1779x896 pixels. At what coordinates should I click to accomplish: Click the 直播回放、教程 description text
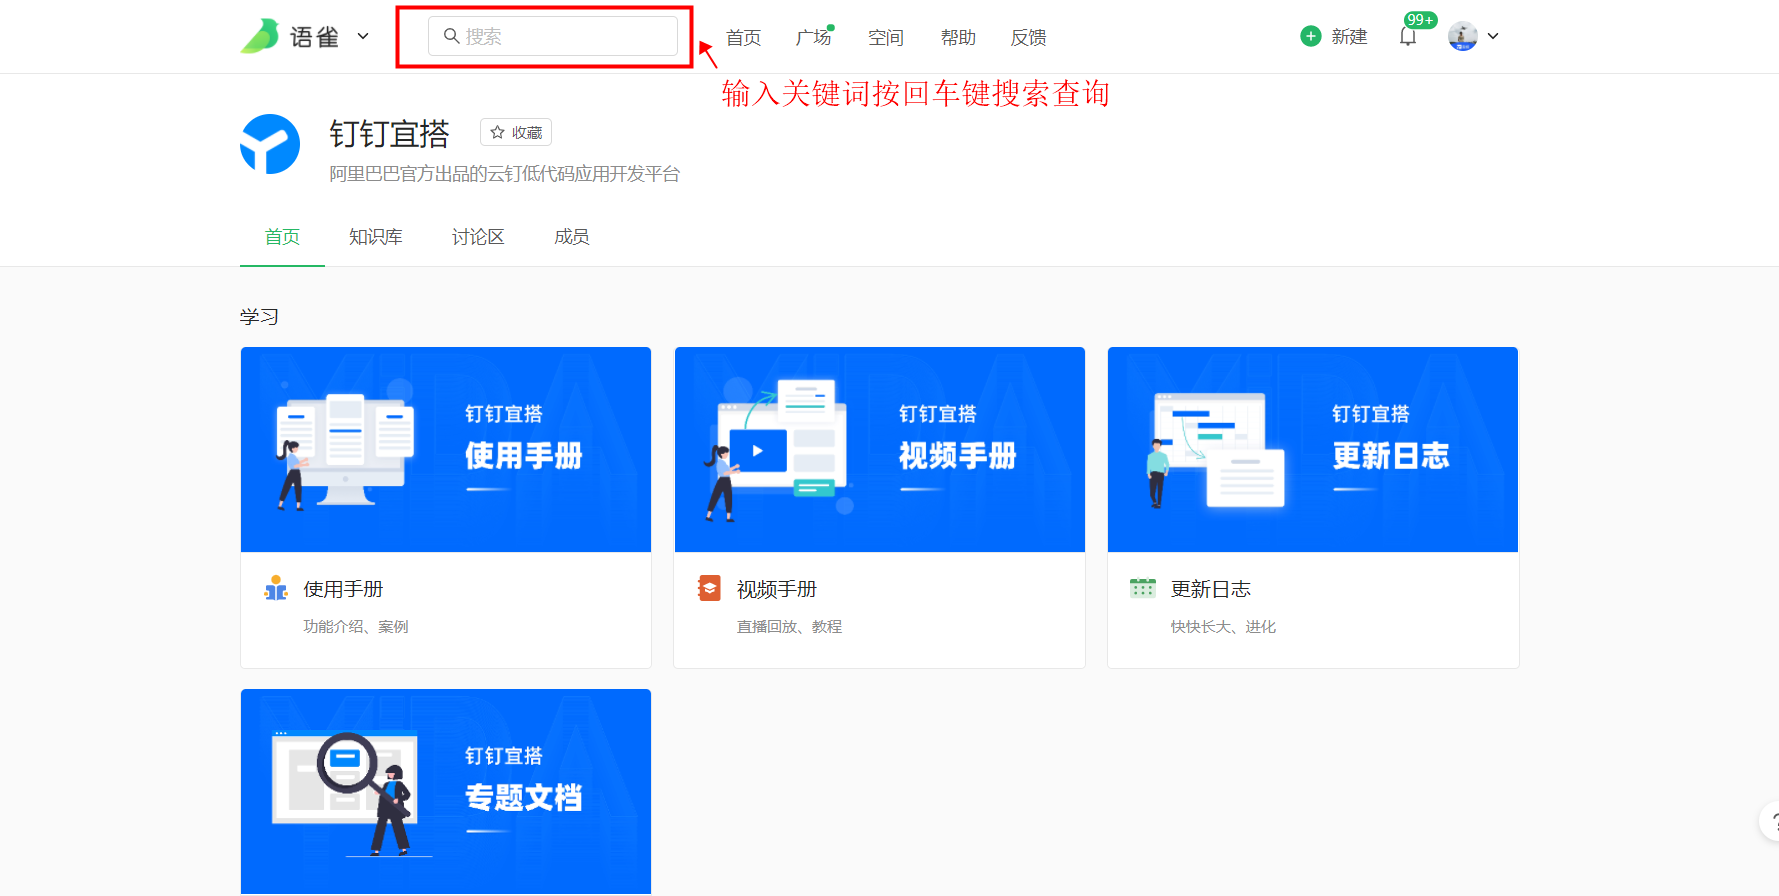(789, 626)
